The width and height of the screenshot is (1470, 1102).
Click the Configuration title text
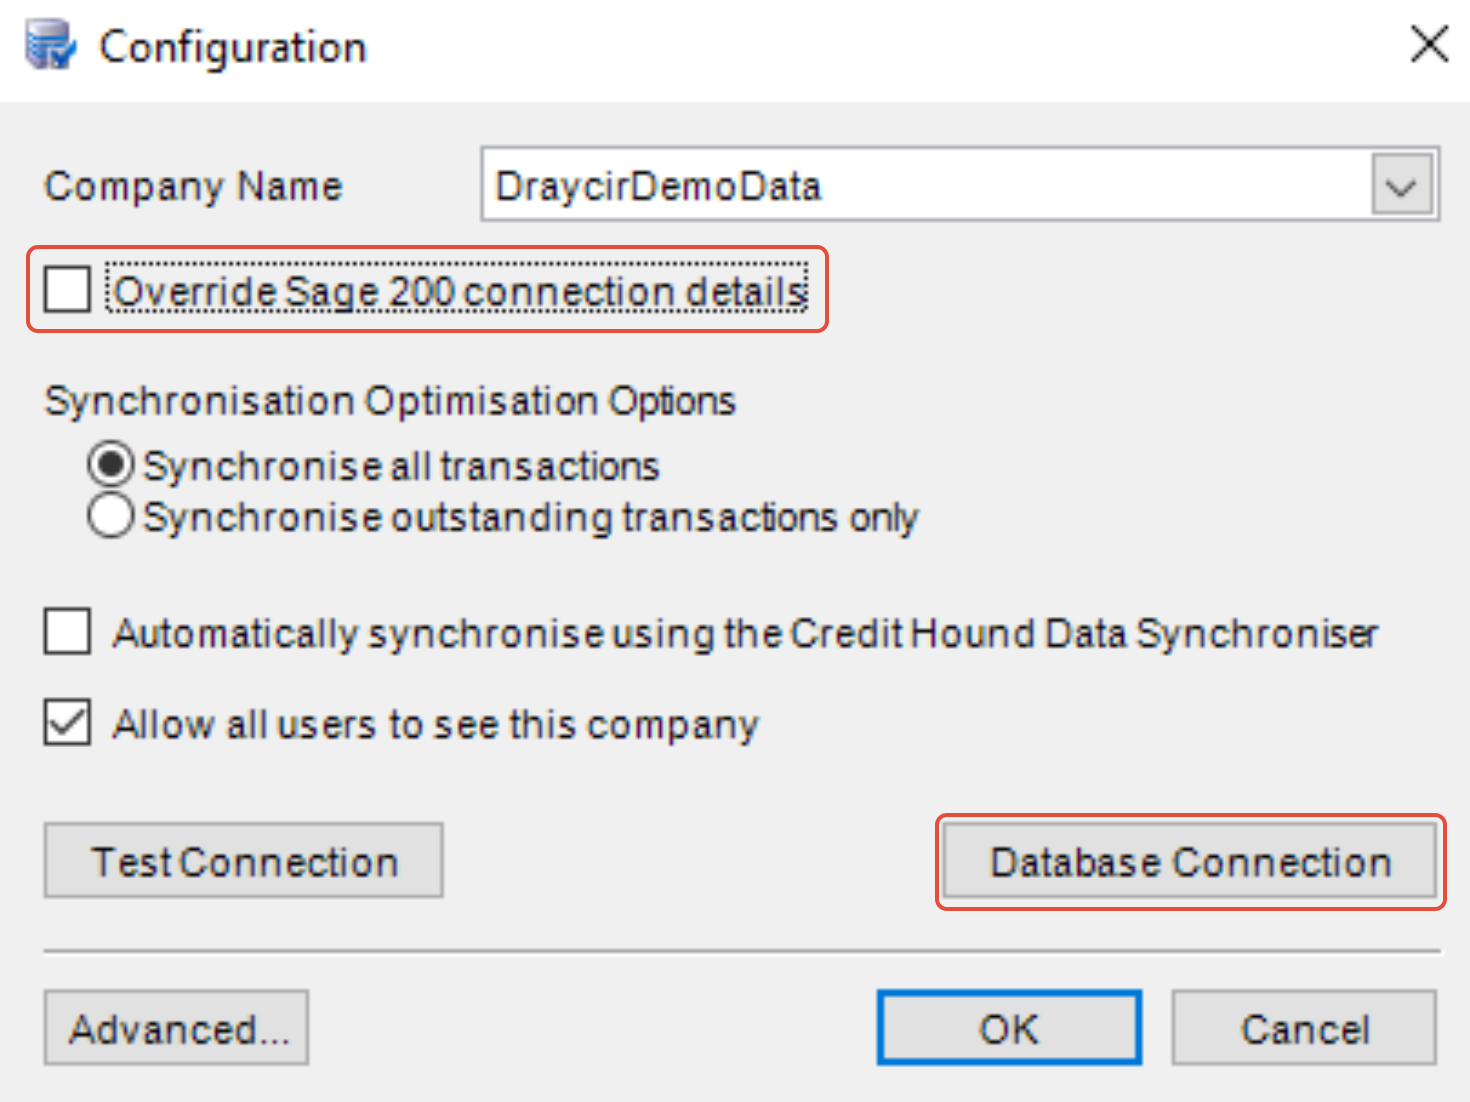[233, 47]
